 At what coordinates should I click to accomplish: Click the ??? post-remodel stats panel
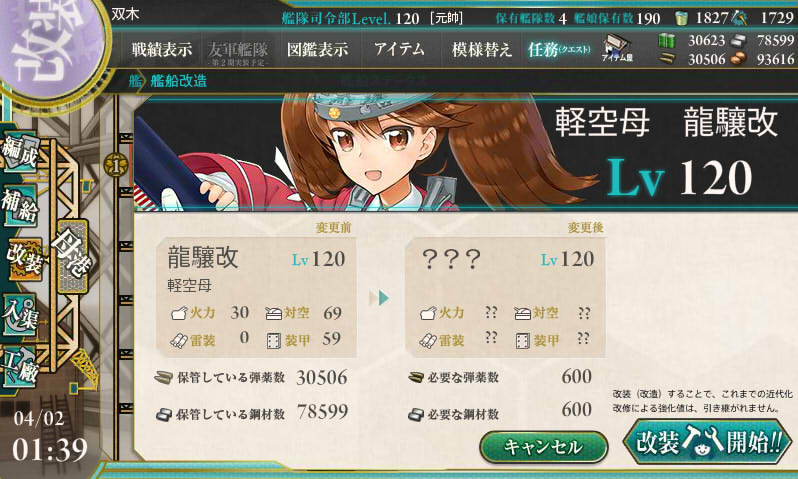[x=505, y=297]
